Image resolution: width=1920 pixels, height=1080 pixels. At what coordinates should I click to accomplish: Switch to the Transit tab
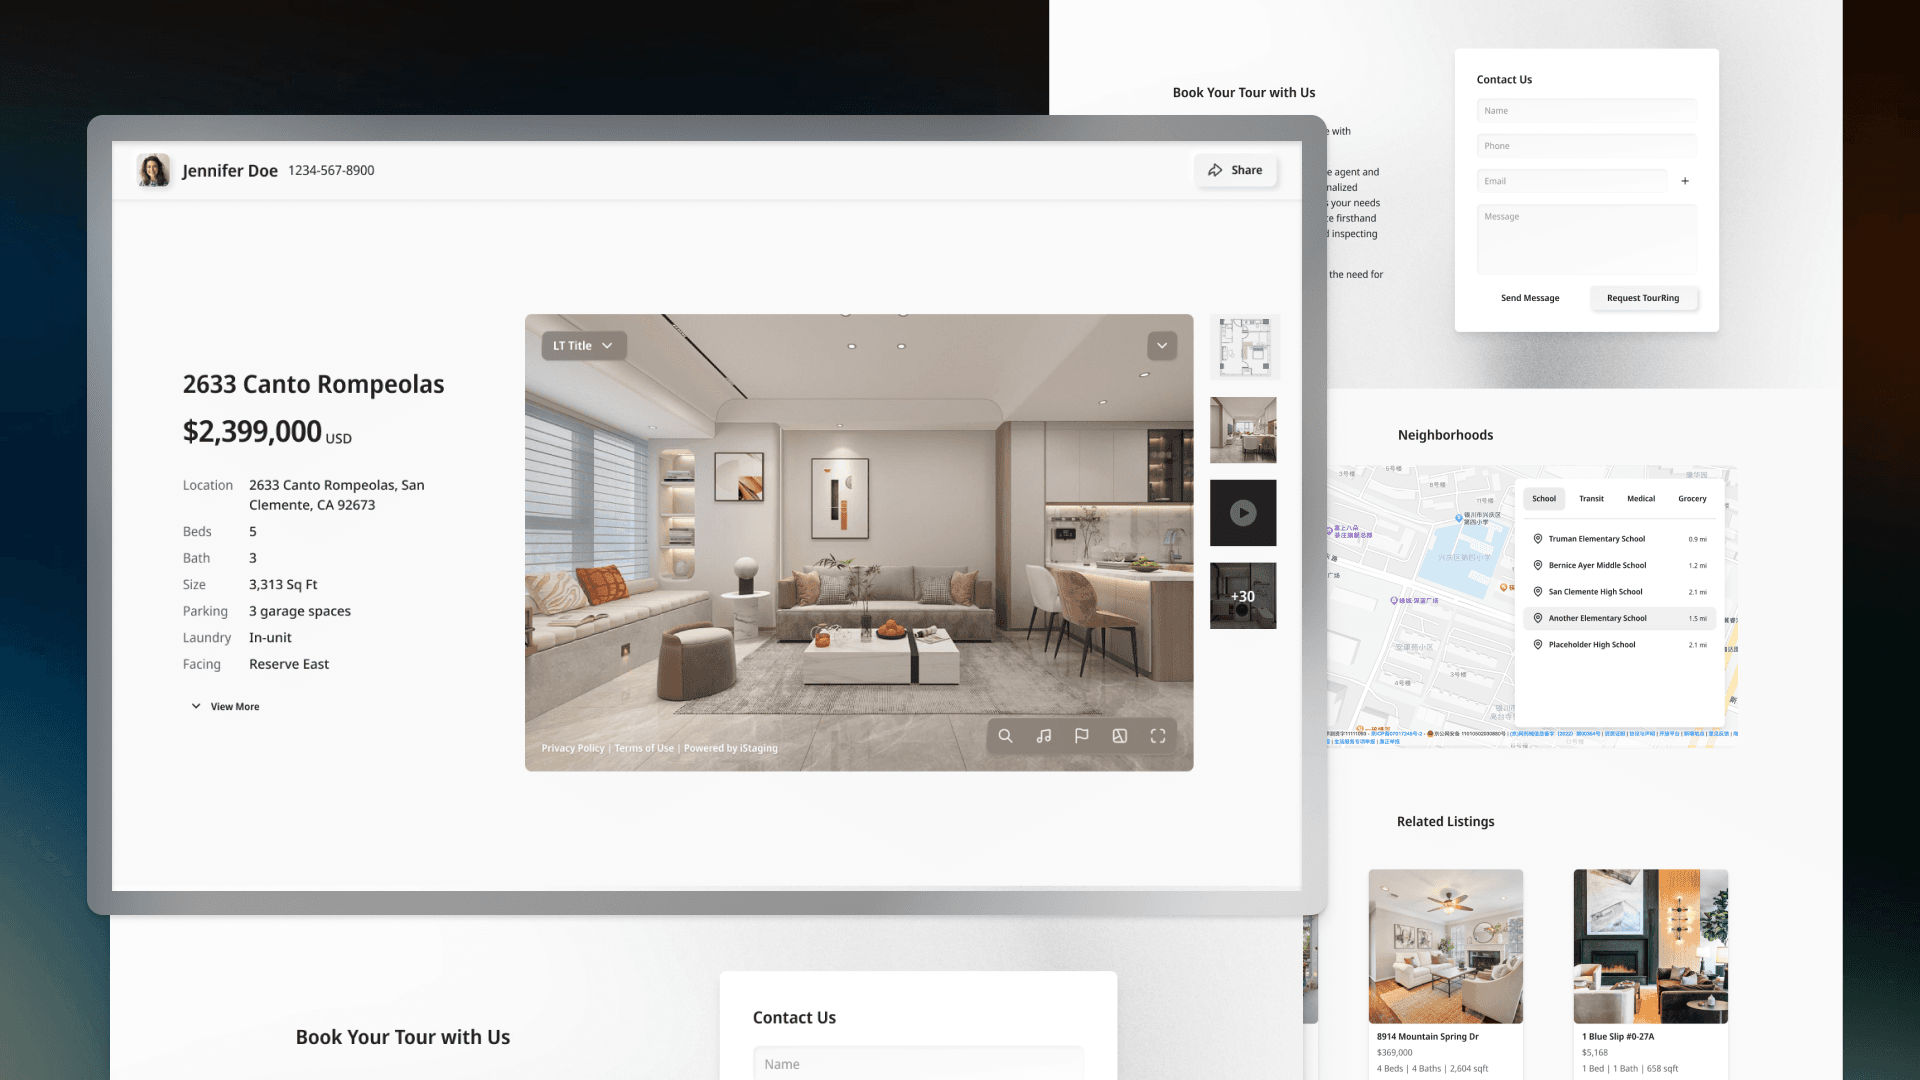click(x=1591, y=498)
